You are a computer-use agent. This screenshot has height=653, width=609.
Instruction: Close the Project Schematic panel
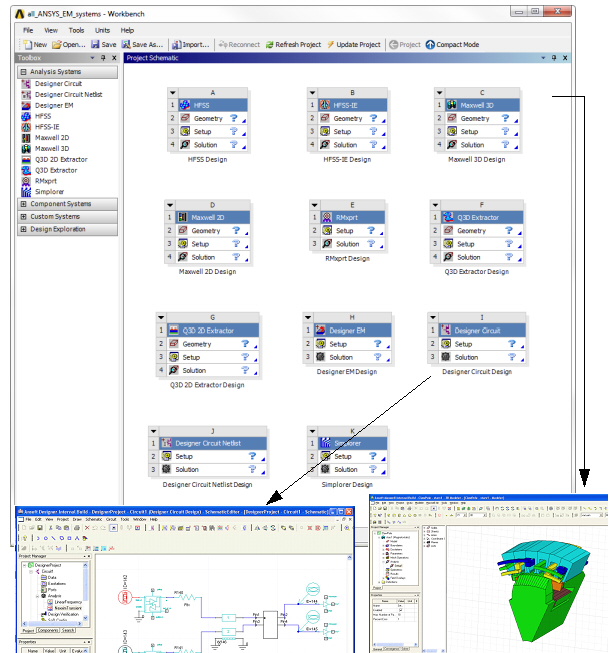click(x=565, y=58)
